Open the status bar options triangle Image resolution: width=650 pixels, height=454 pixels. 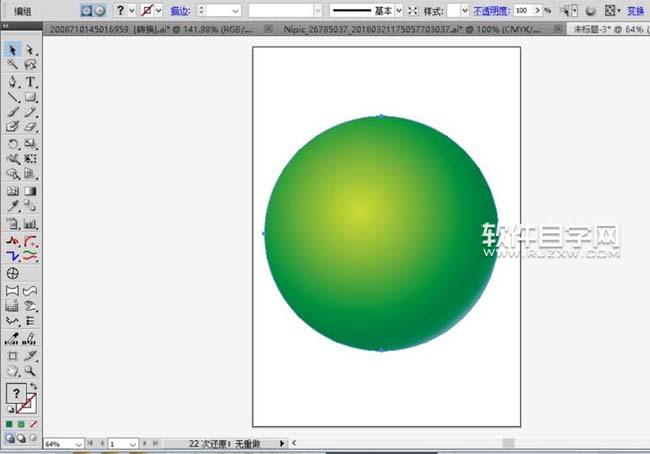point(282,443)
